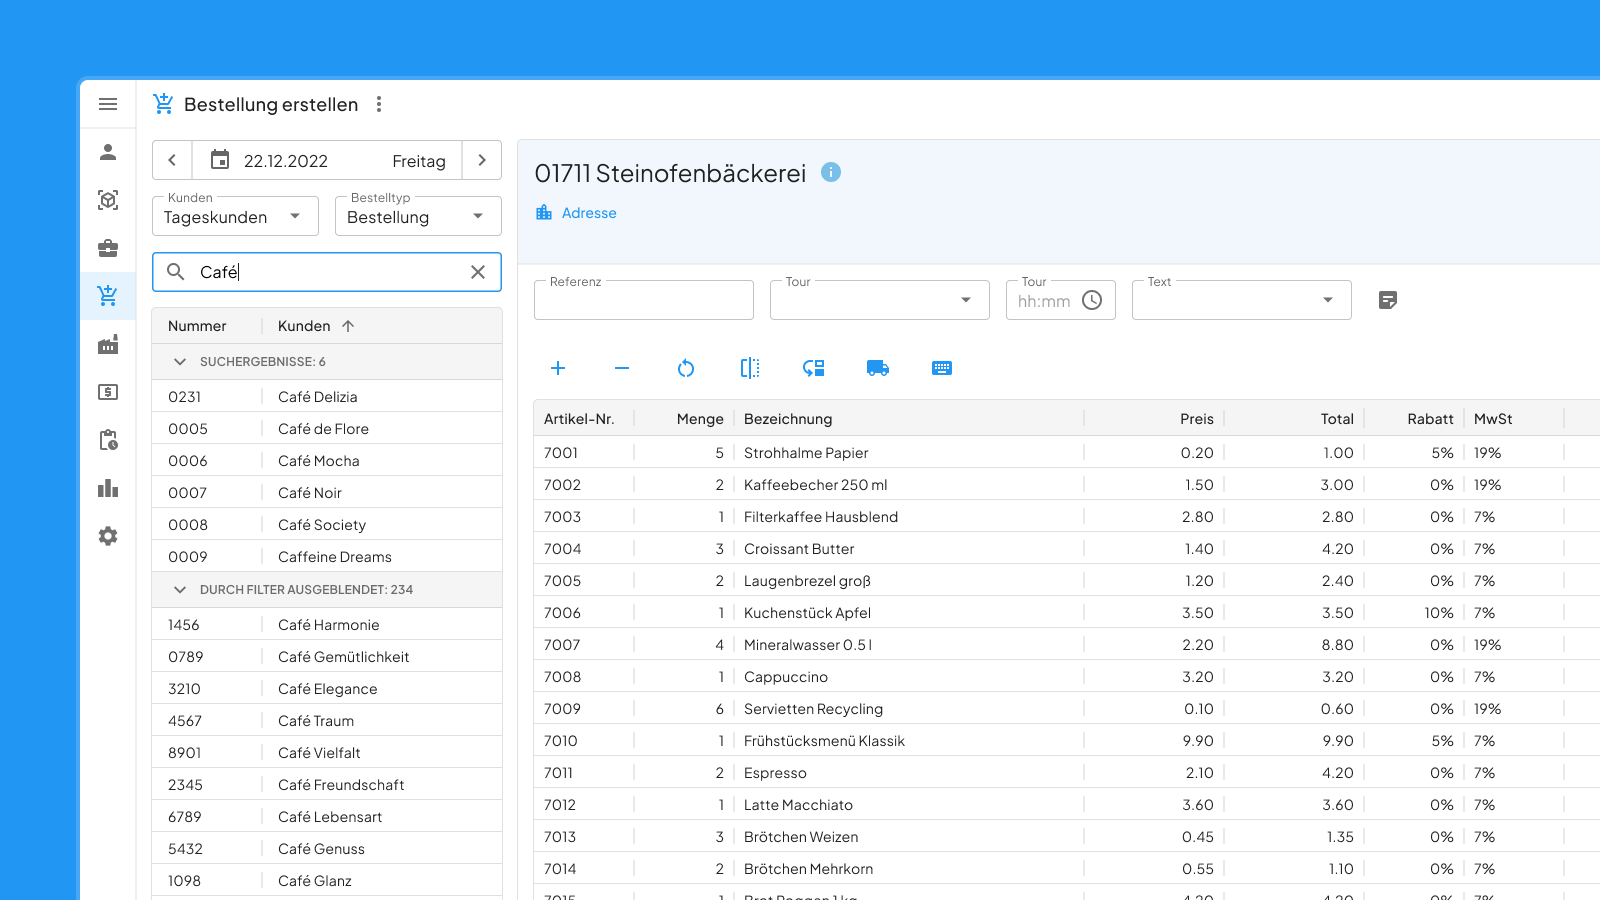1600x900 pixels.
Task: Click the Rabatt column header
Action: pos(1430,419)
